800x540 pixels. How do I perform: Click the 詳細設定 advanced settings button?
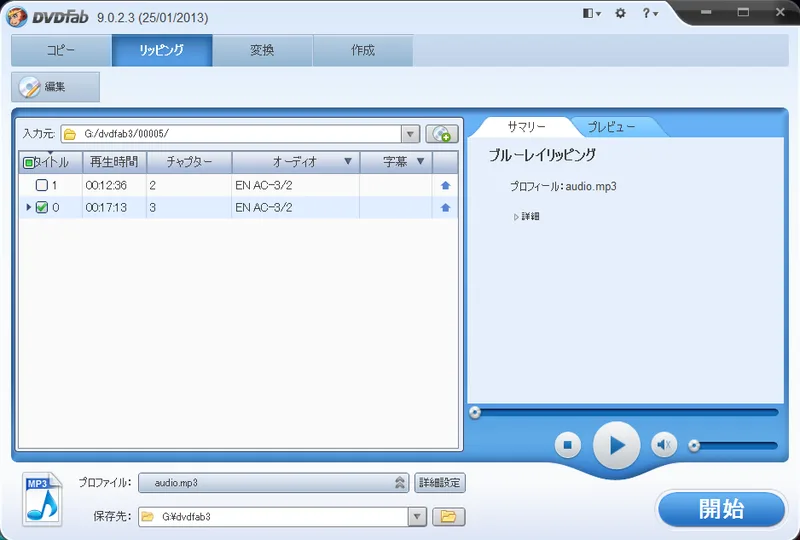440,482
